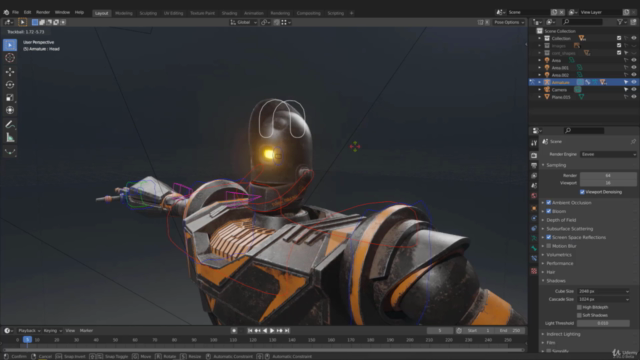
Task: Open the Object Data armature properties tab
Action: point(534,238)
